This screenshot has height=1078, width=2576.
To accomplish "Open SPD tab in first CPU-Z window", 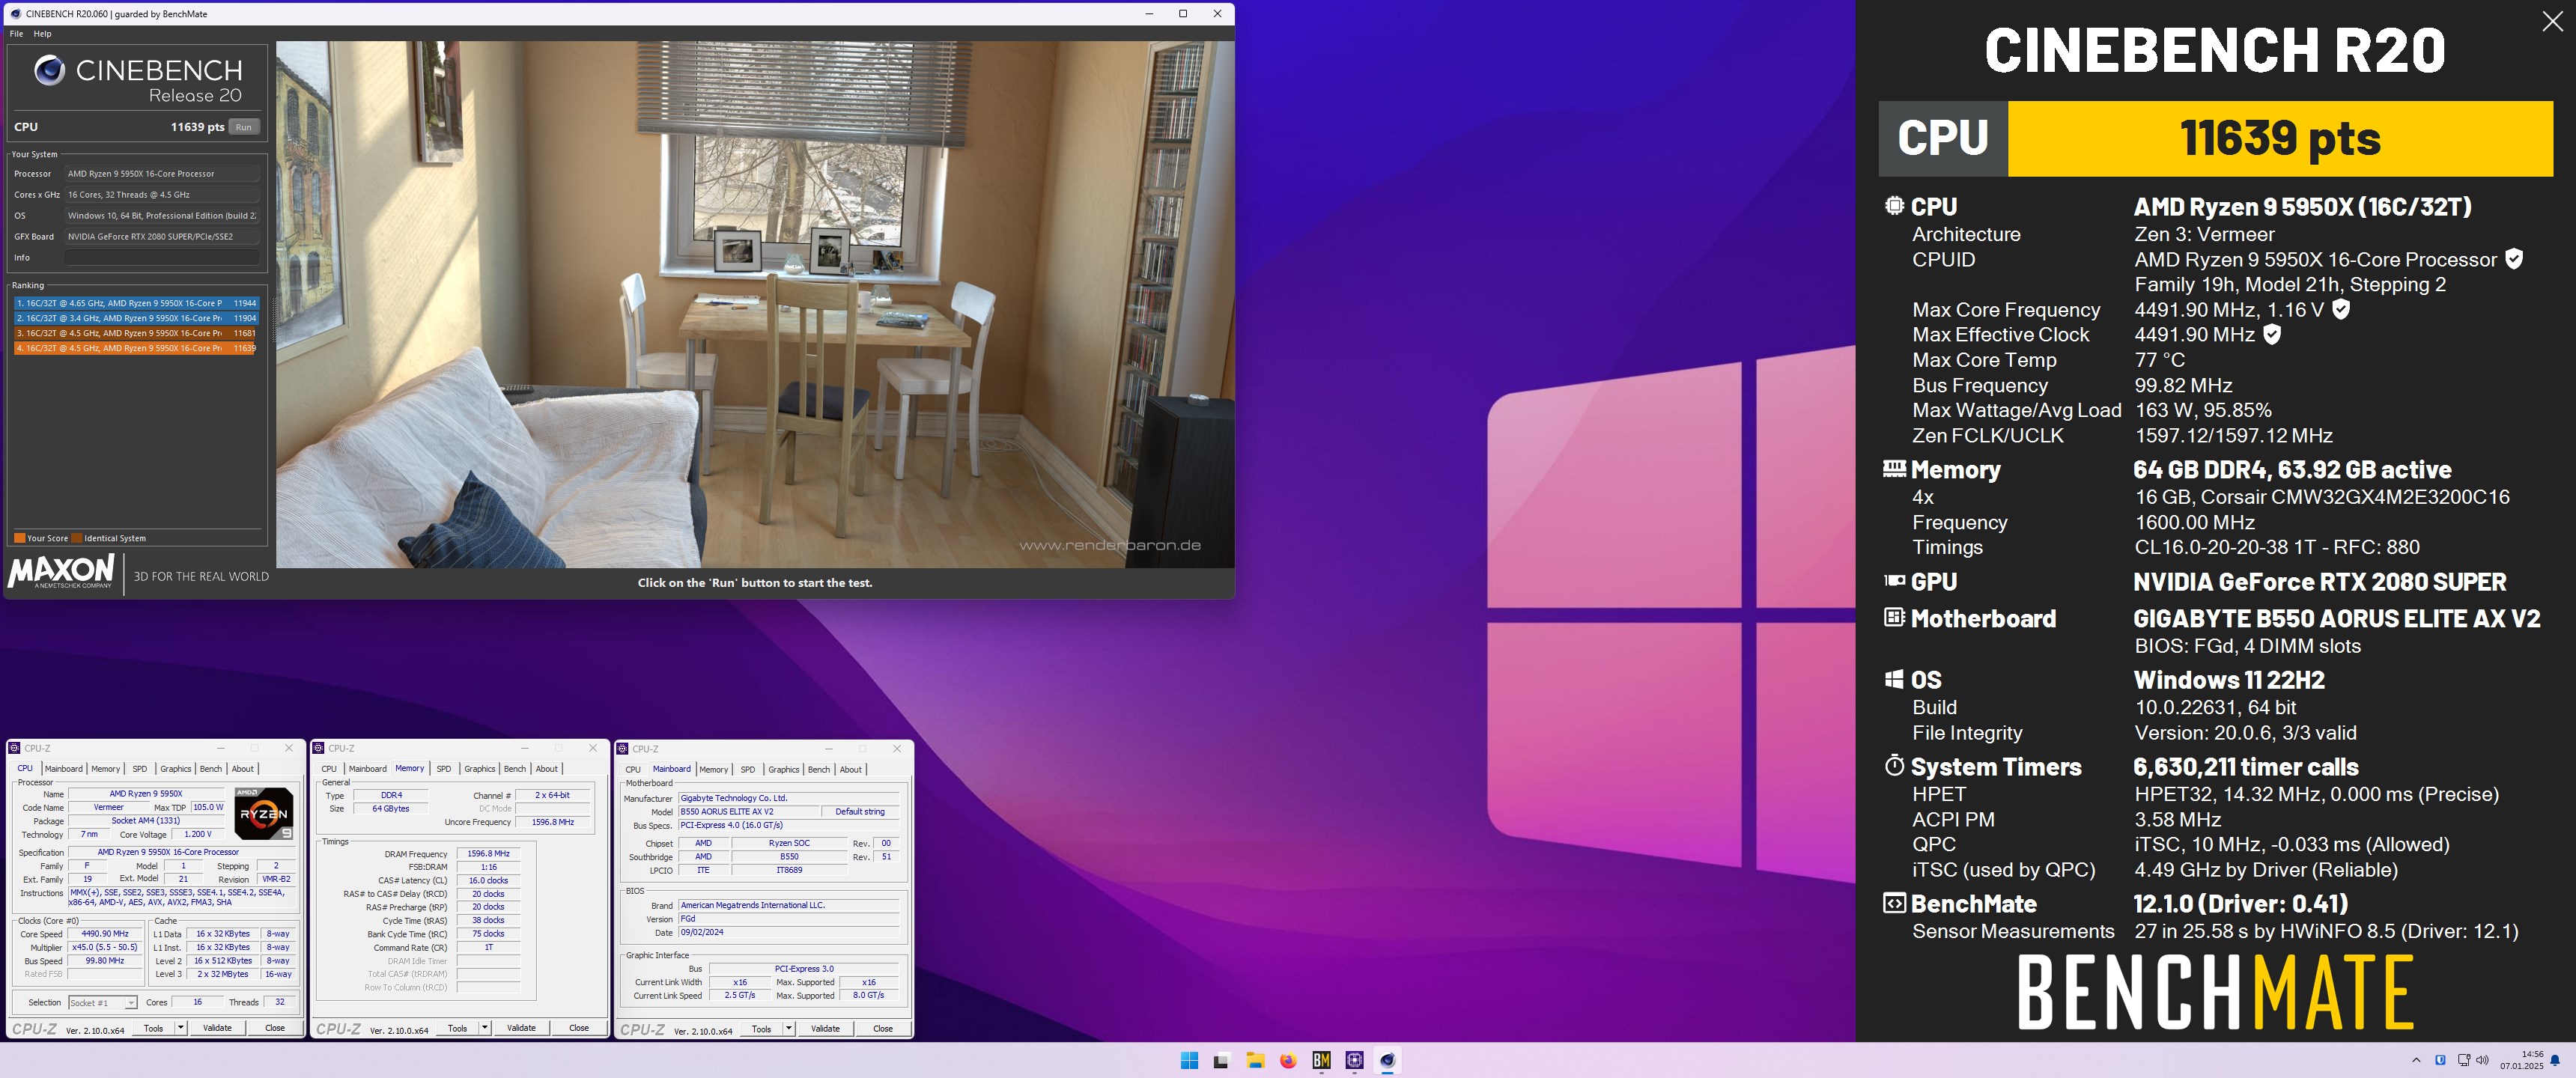I will (x=140, y=769).
